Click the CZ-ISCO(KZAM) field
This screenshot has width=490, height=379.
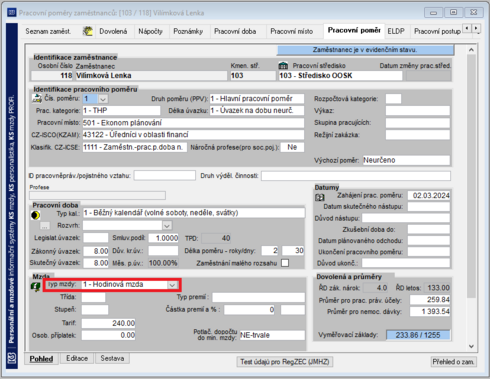coord(193,135)
